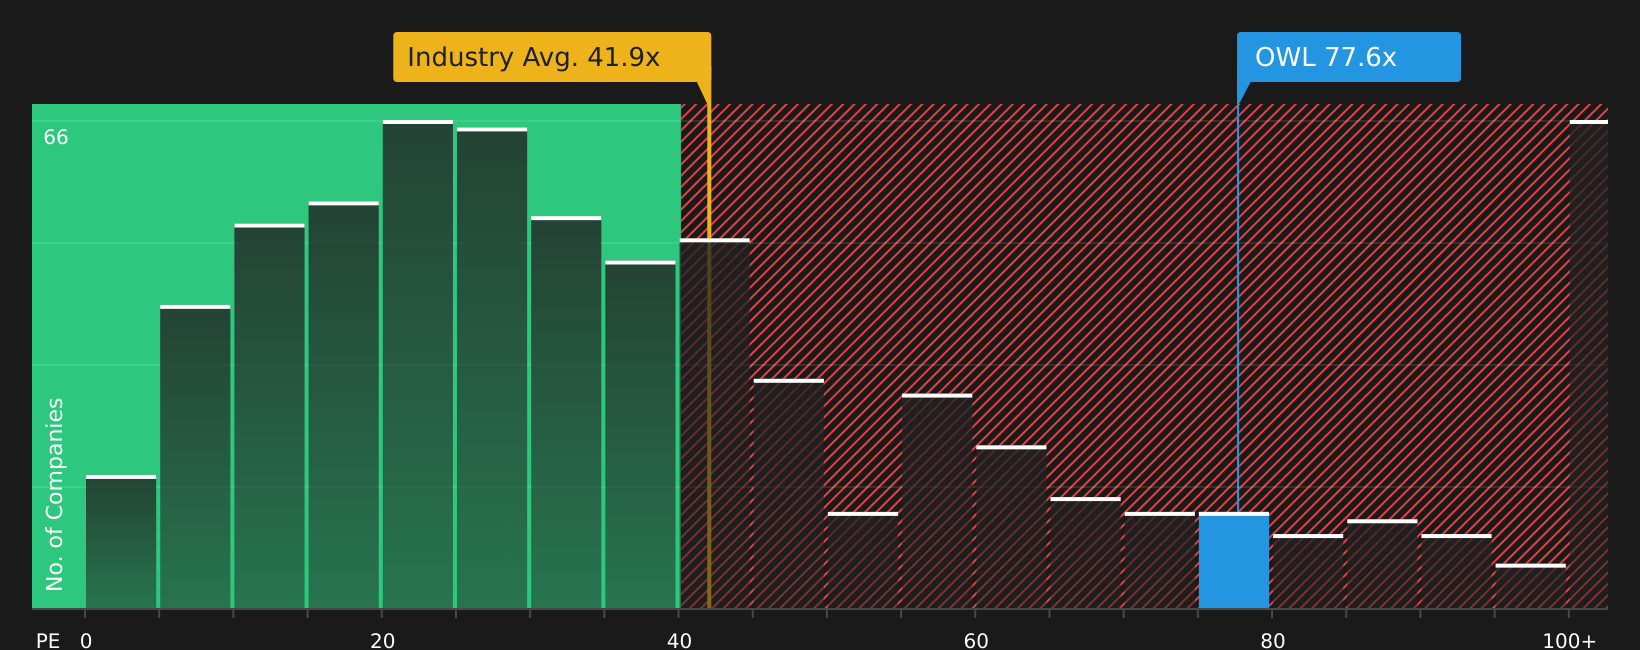
Task: Click the x-axis tick label '40'
Action: point(679,641)
